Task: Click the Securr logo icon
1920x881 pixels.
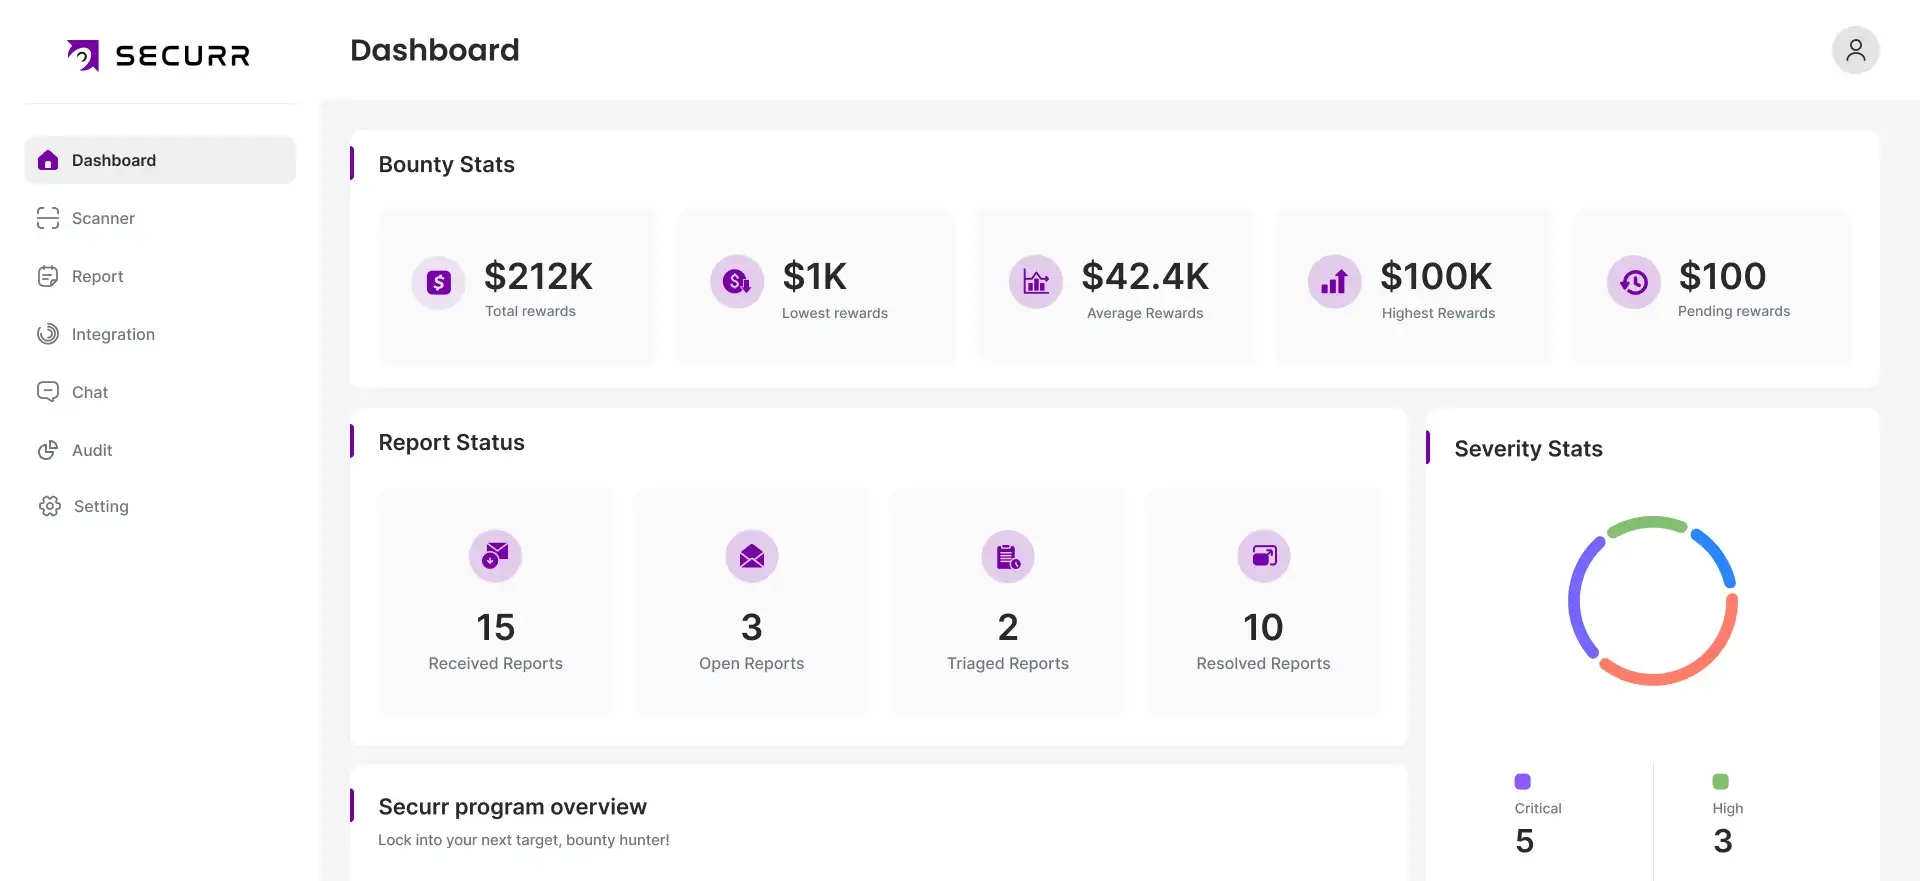Action: (83, 55)
